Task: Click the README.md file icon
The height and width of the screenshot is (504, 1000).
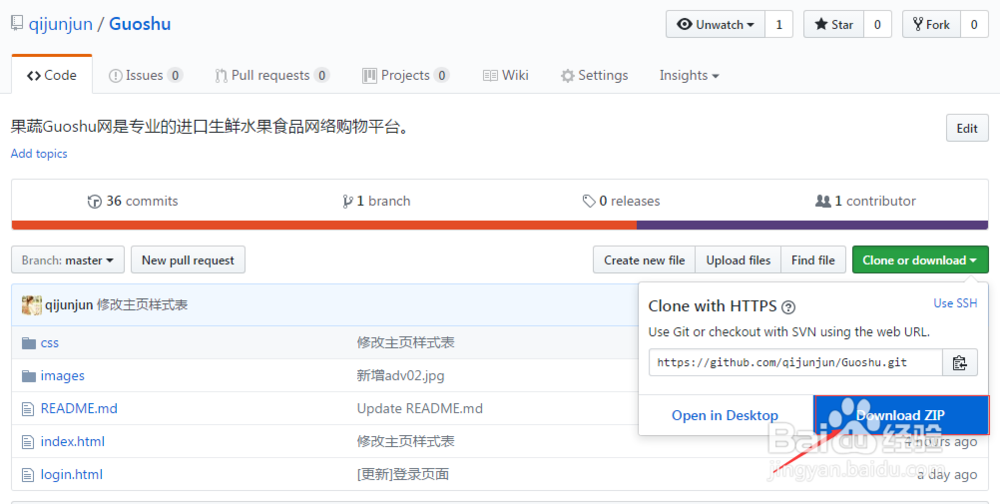Action: tap(27, 409)
